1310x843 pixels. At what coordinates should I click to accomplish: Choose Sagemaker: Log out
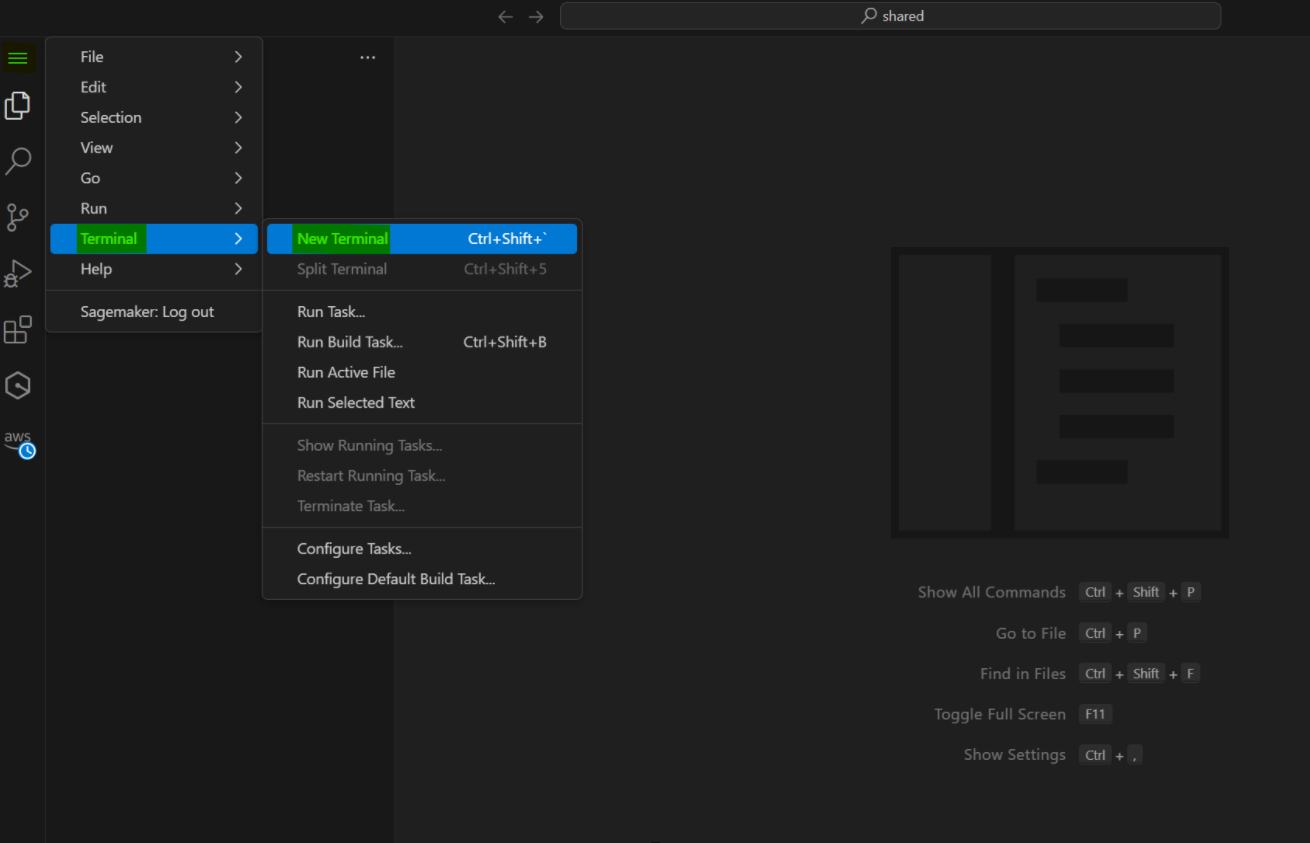(x=154, y=312)
